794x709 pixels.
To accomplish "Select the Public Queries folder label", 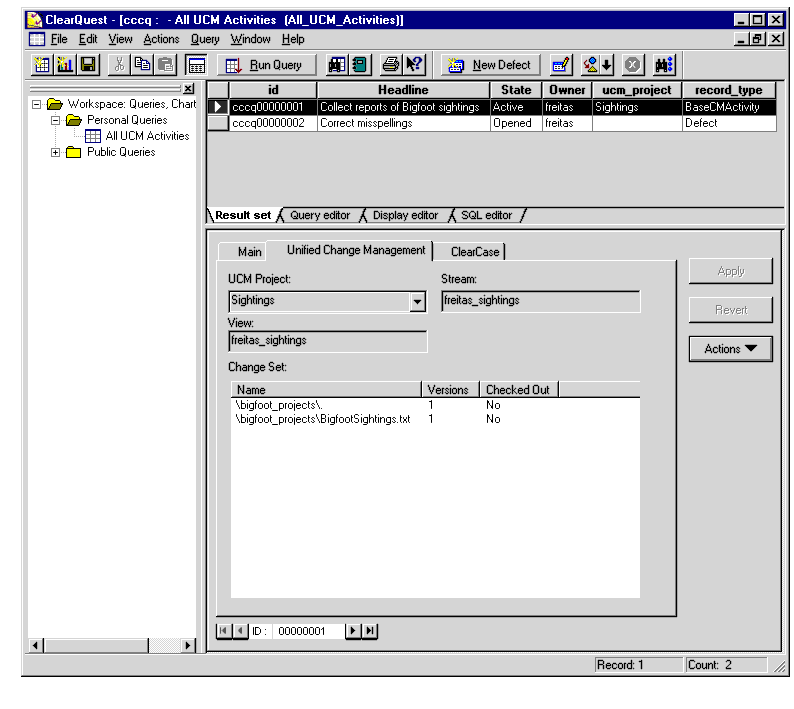I will coord(121,152).
